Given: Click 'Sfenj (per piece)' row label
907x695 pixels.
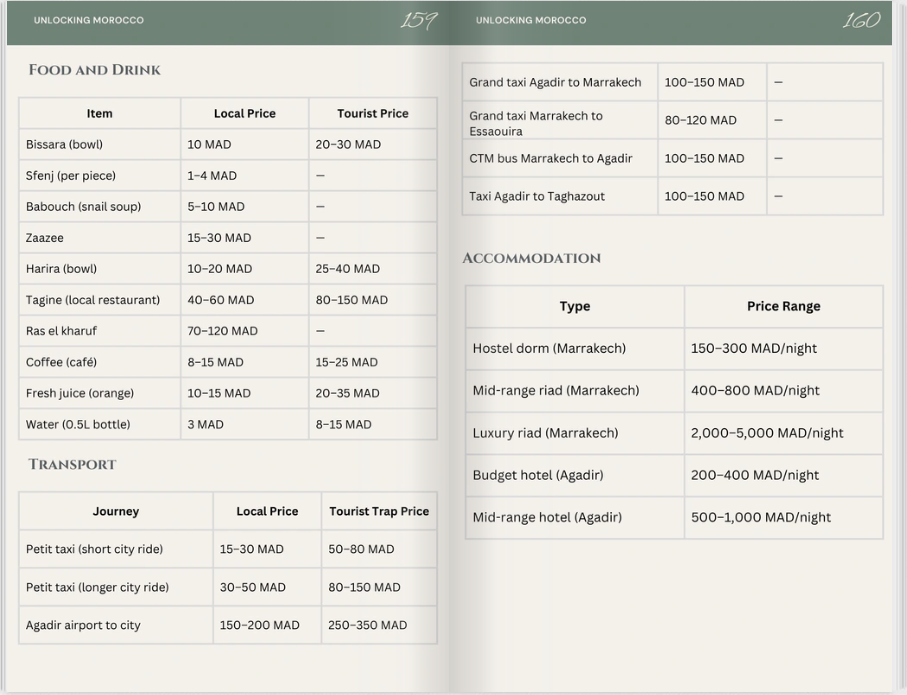Looking at the screenshot, I should click(x=71, y=176).
